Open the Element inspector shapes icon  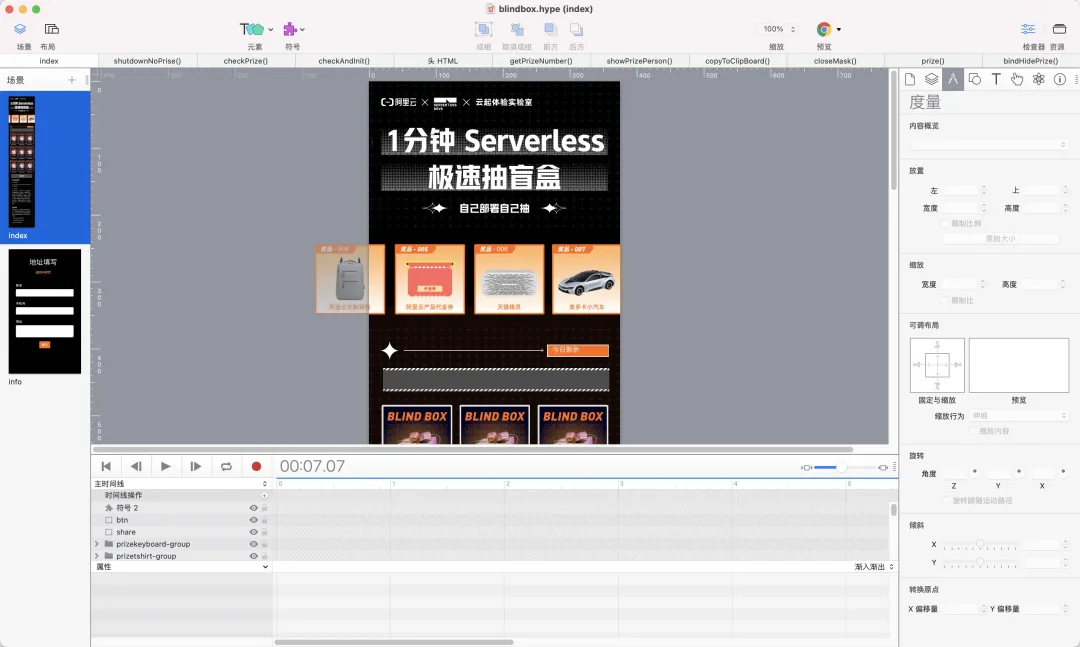[975, 79]
